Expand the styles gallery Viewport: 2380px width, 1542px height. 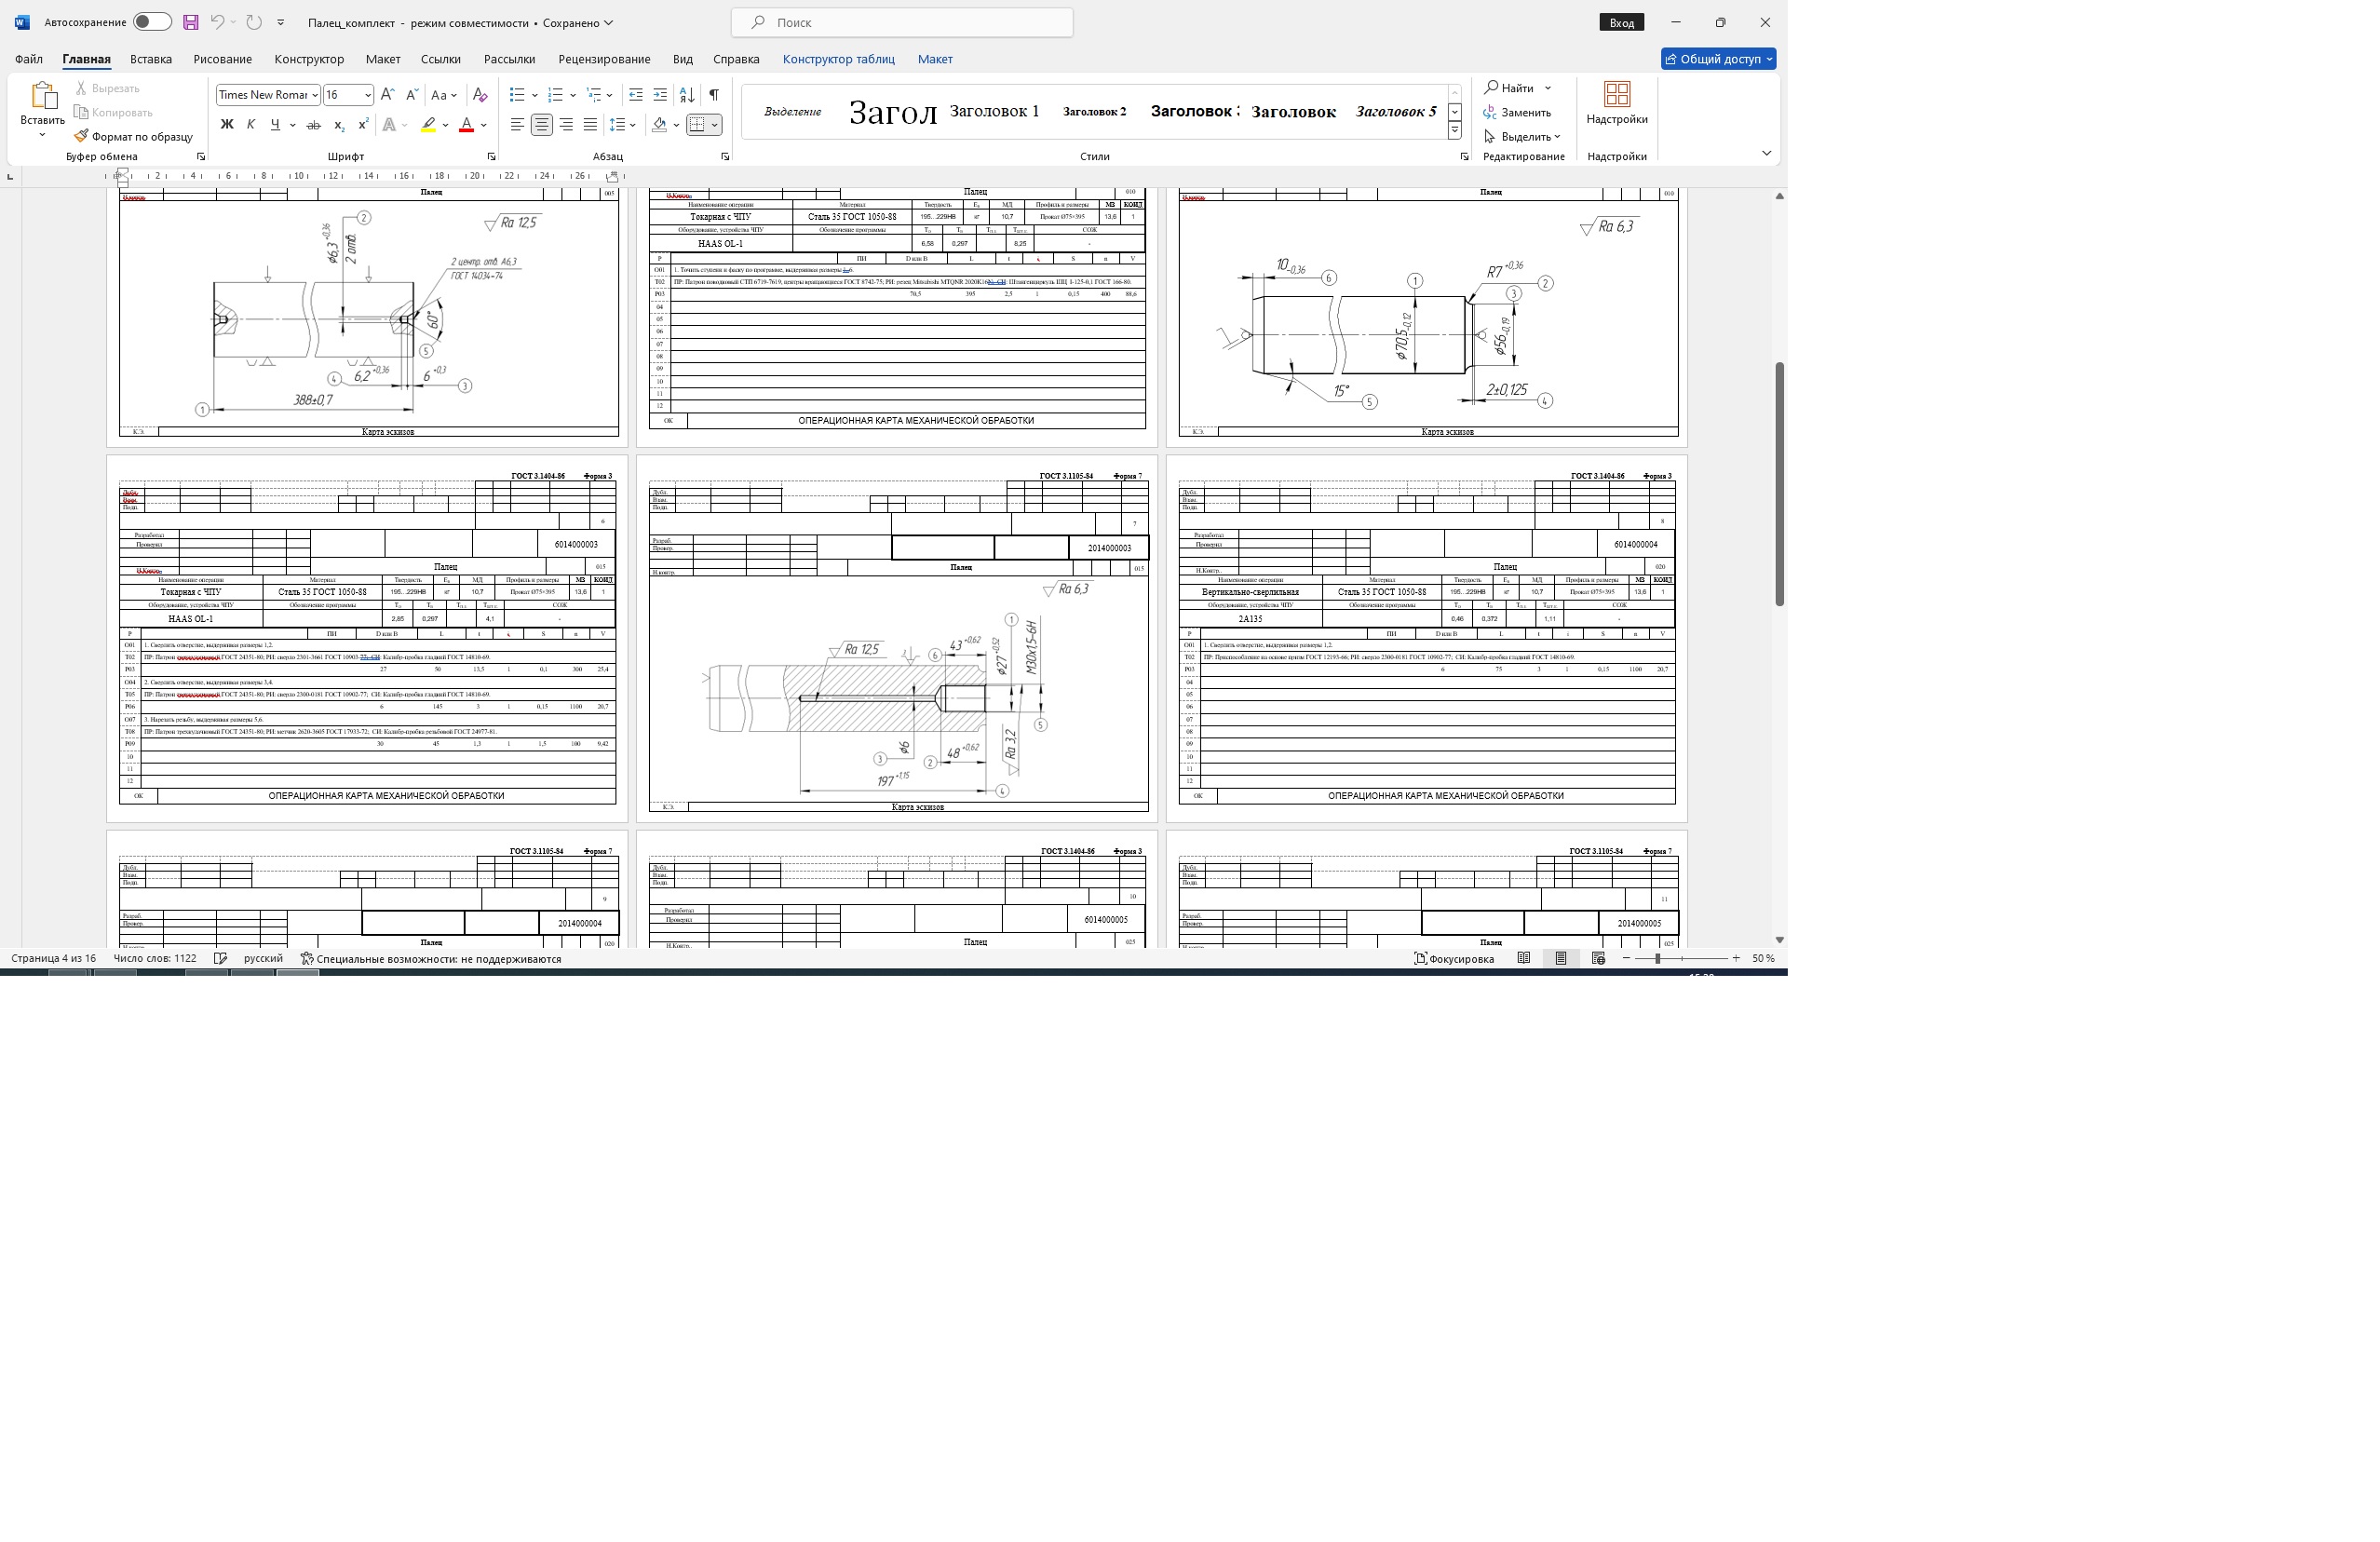1455,131
